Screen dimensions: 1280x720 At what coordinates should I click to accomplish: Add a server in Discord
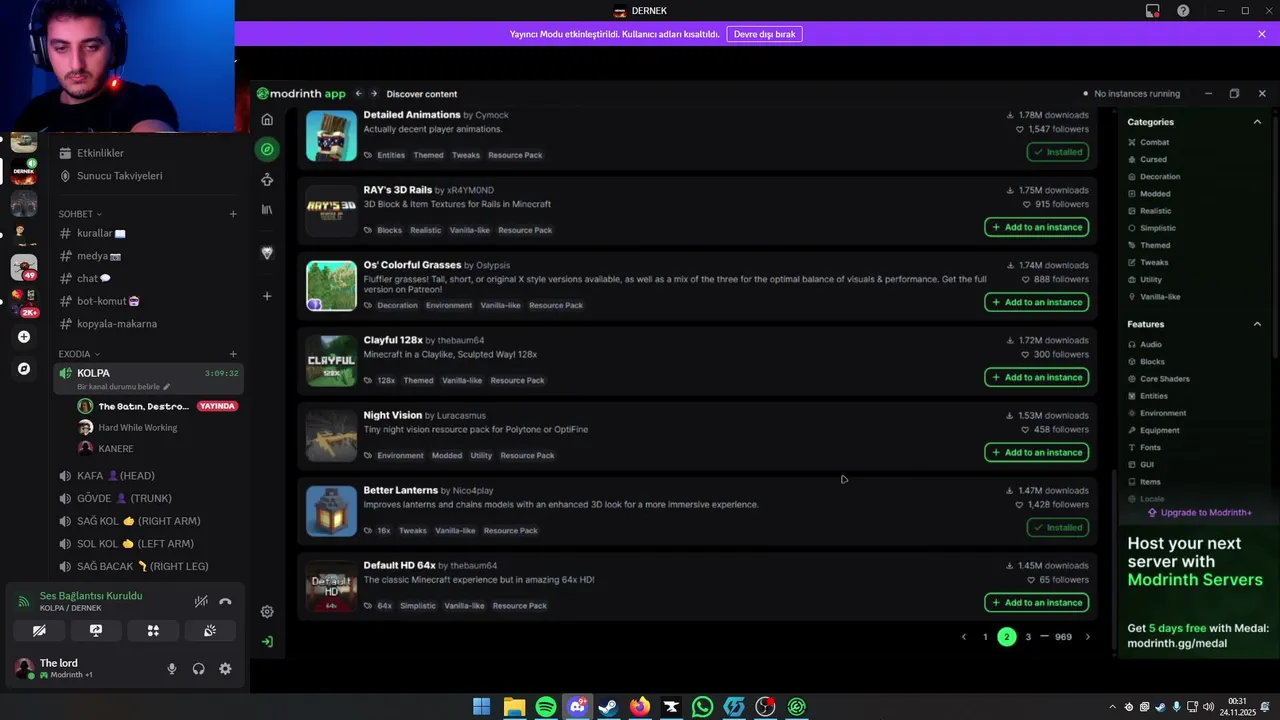tap(24, 337)
